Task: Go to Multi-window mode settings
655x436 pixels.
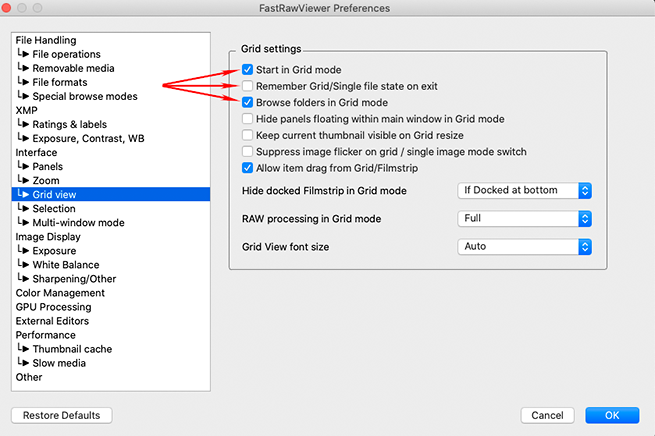Action: click(x=78, y=223)
